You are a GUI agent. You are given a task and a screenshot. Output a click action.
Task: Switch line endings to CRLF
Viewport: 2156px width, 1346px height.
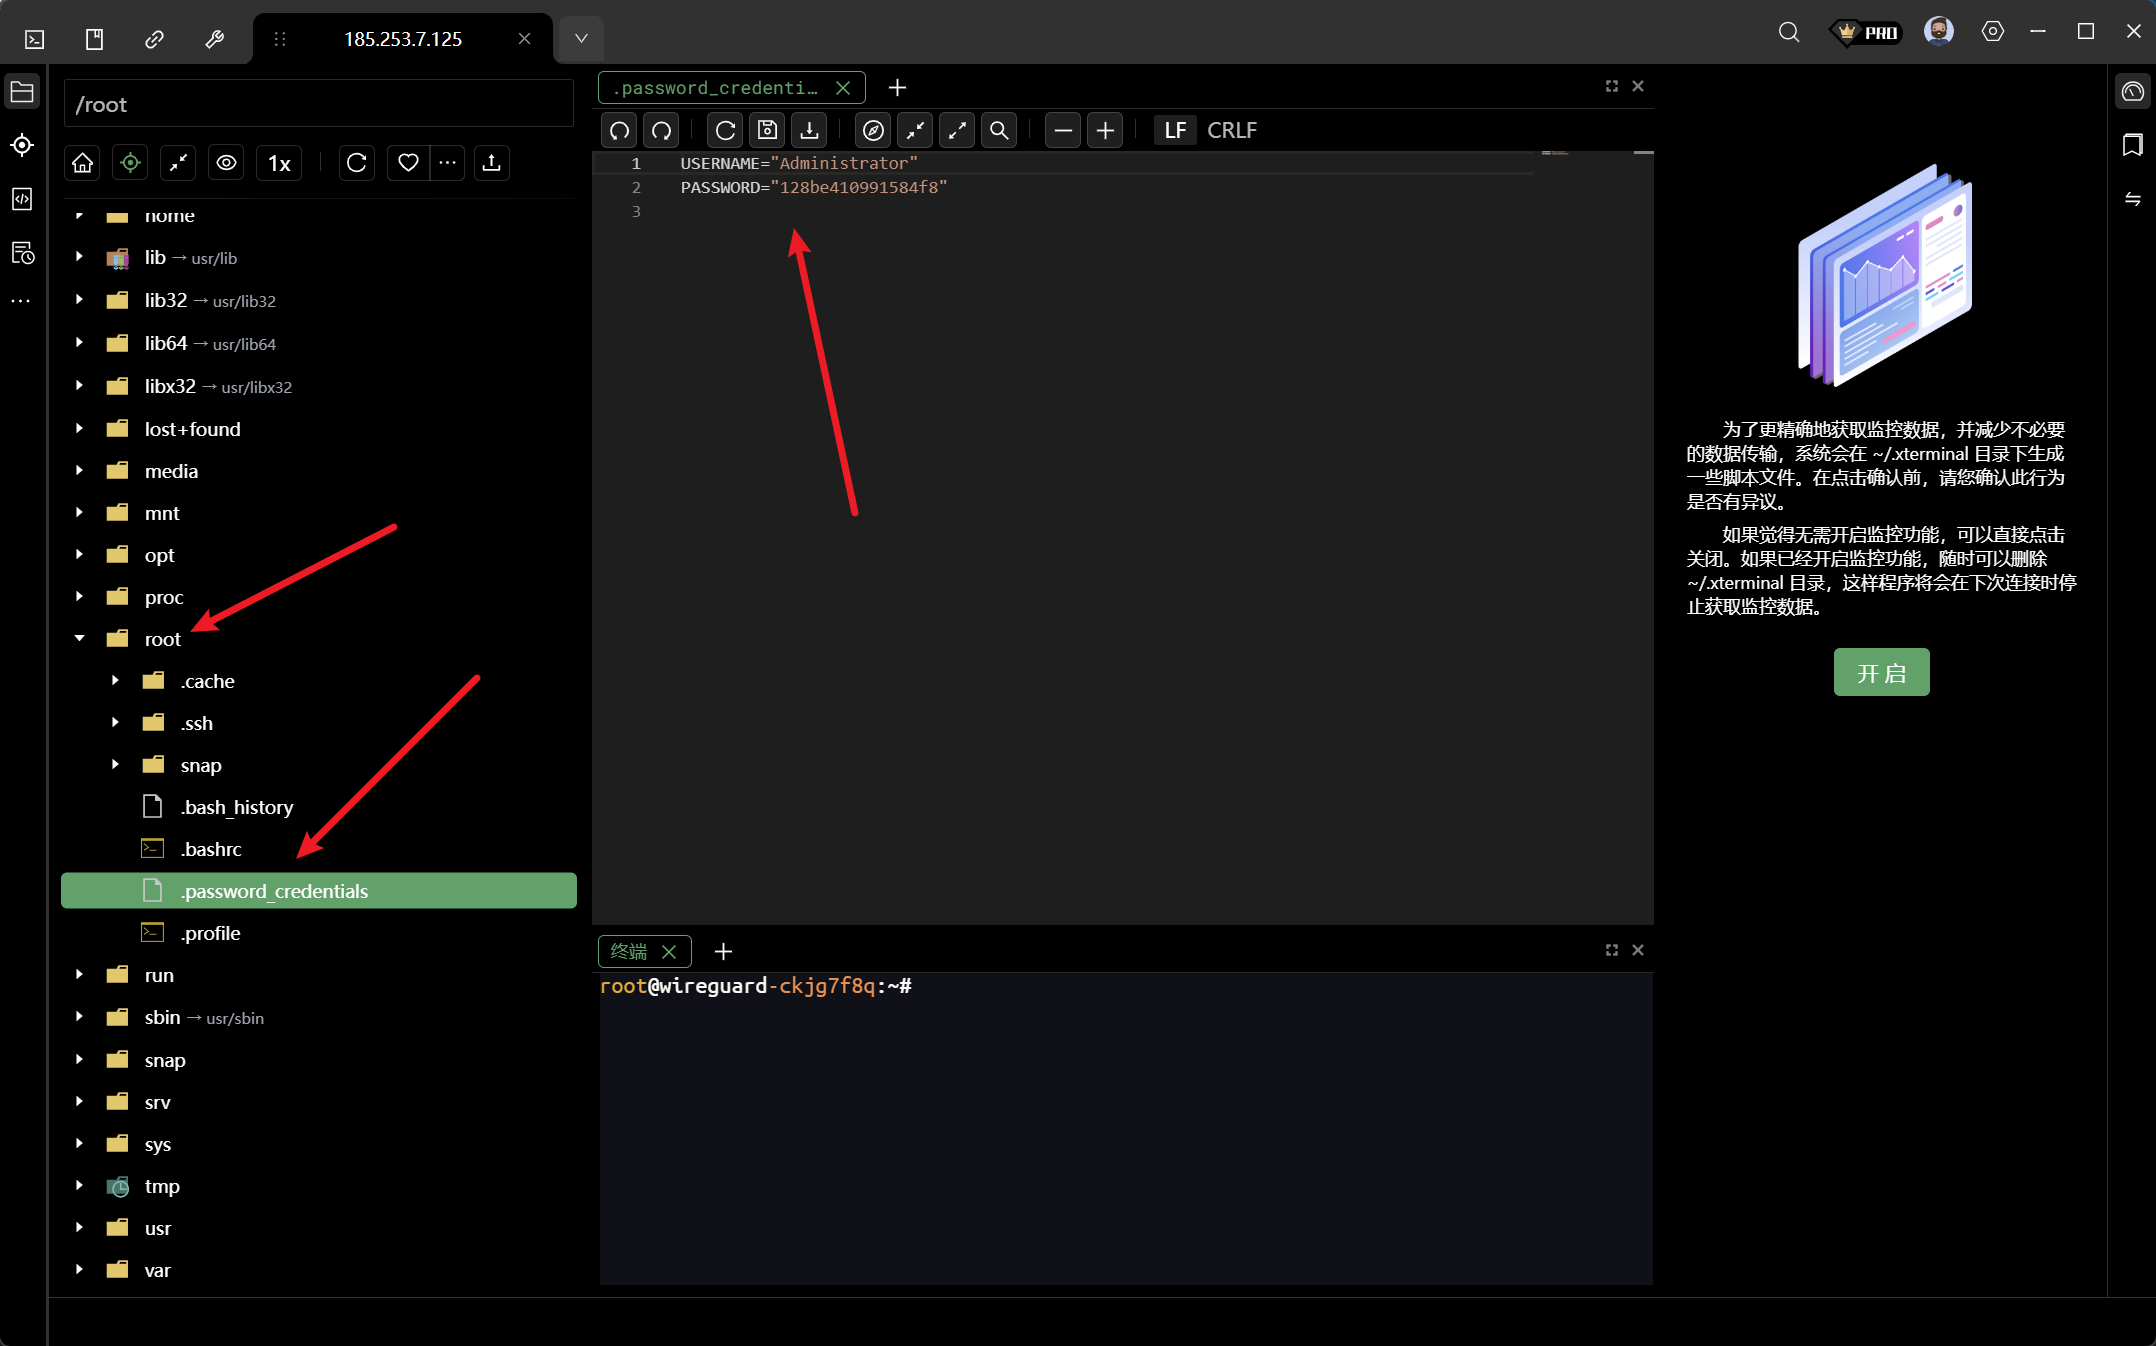1231,130
